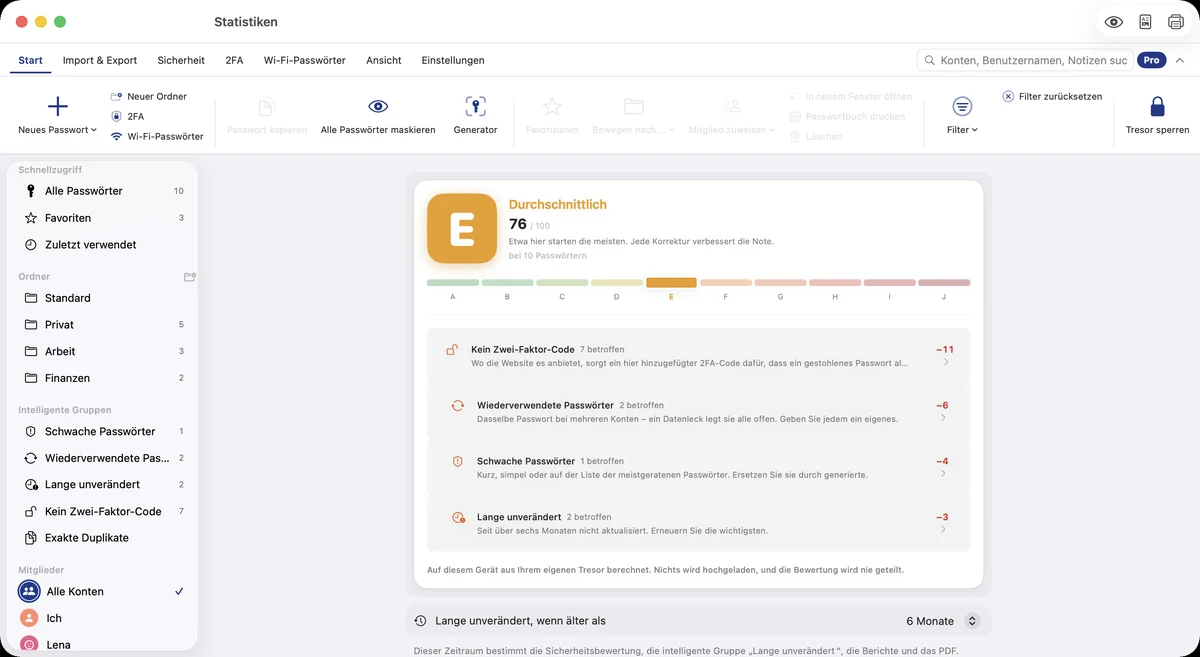
Task: Click Filter zurücksetzen
Action: pos(1052,96)
